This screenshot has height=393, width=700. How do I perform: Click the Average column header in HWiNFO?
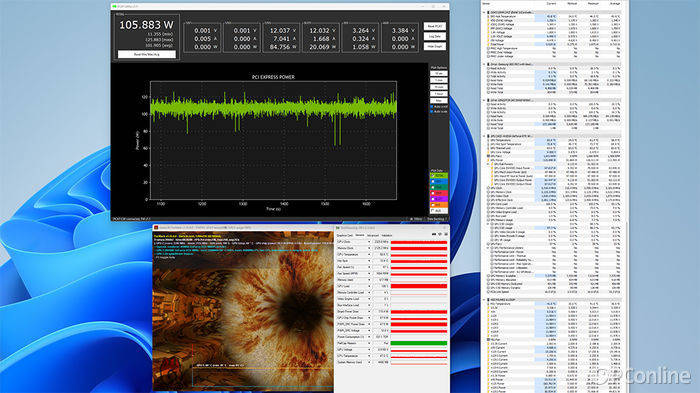click(x=615, y=4)
